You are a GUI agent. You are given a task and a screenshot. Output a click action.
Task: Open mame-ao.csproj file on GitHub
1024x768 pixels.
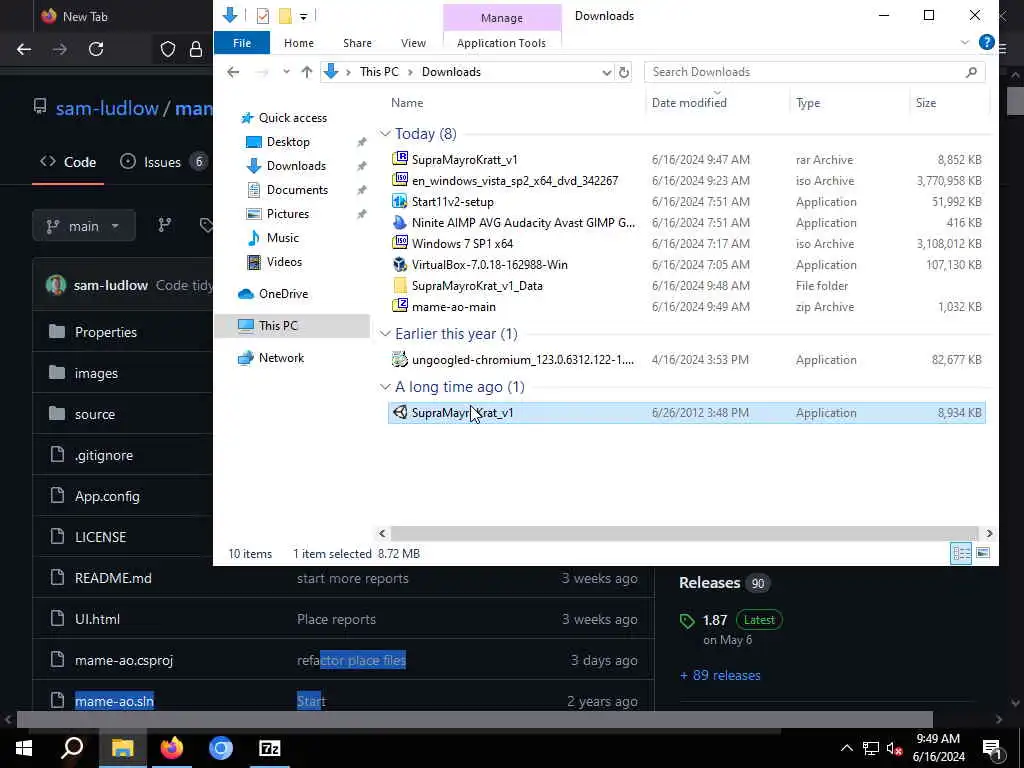pos(123,660)
